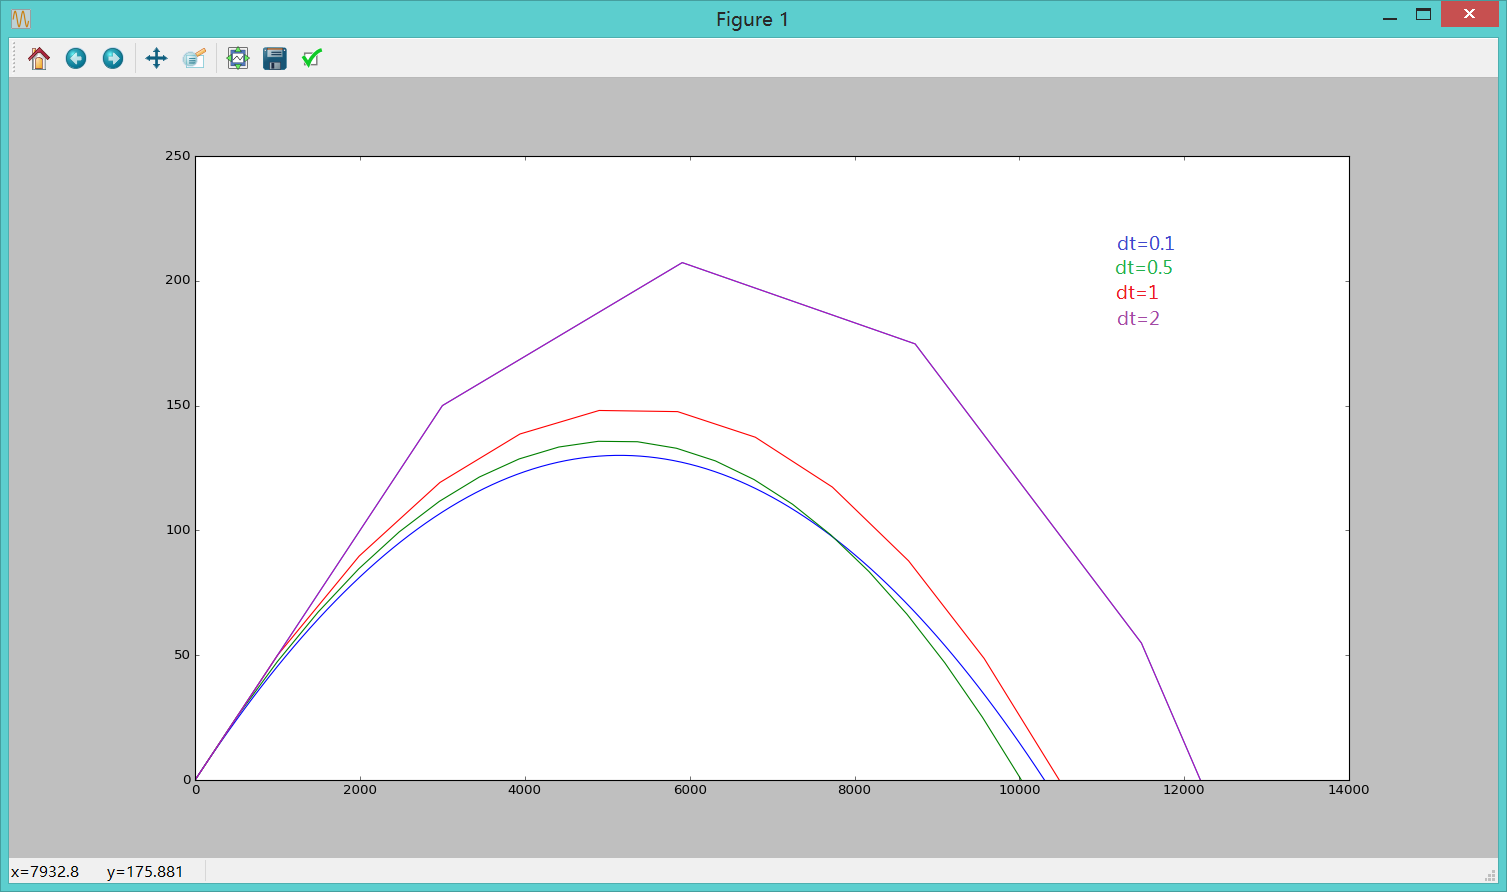Click the 200 y-axis tick label
The image size is (1507, 892).
tap(178, 280)
